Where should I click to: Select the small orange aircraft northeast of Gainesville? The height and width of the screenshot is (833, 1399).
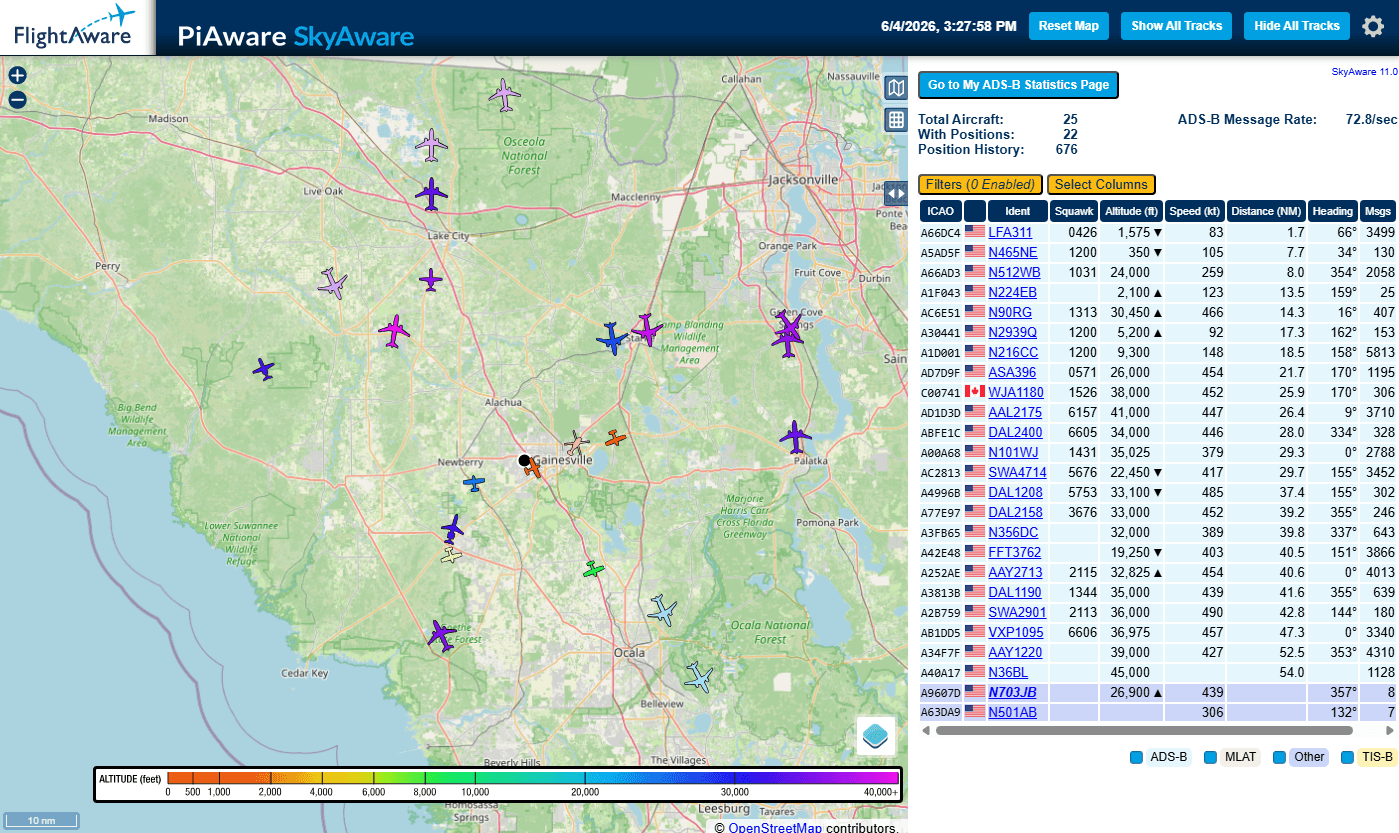[616, 438]
